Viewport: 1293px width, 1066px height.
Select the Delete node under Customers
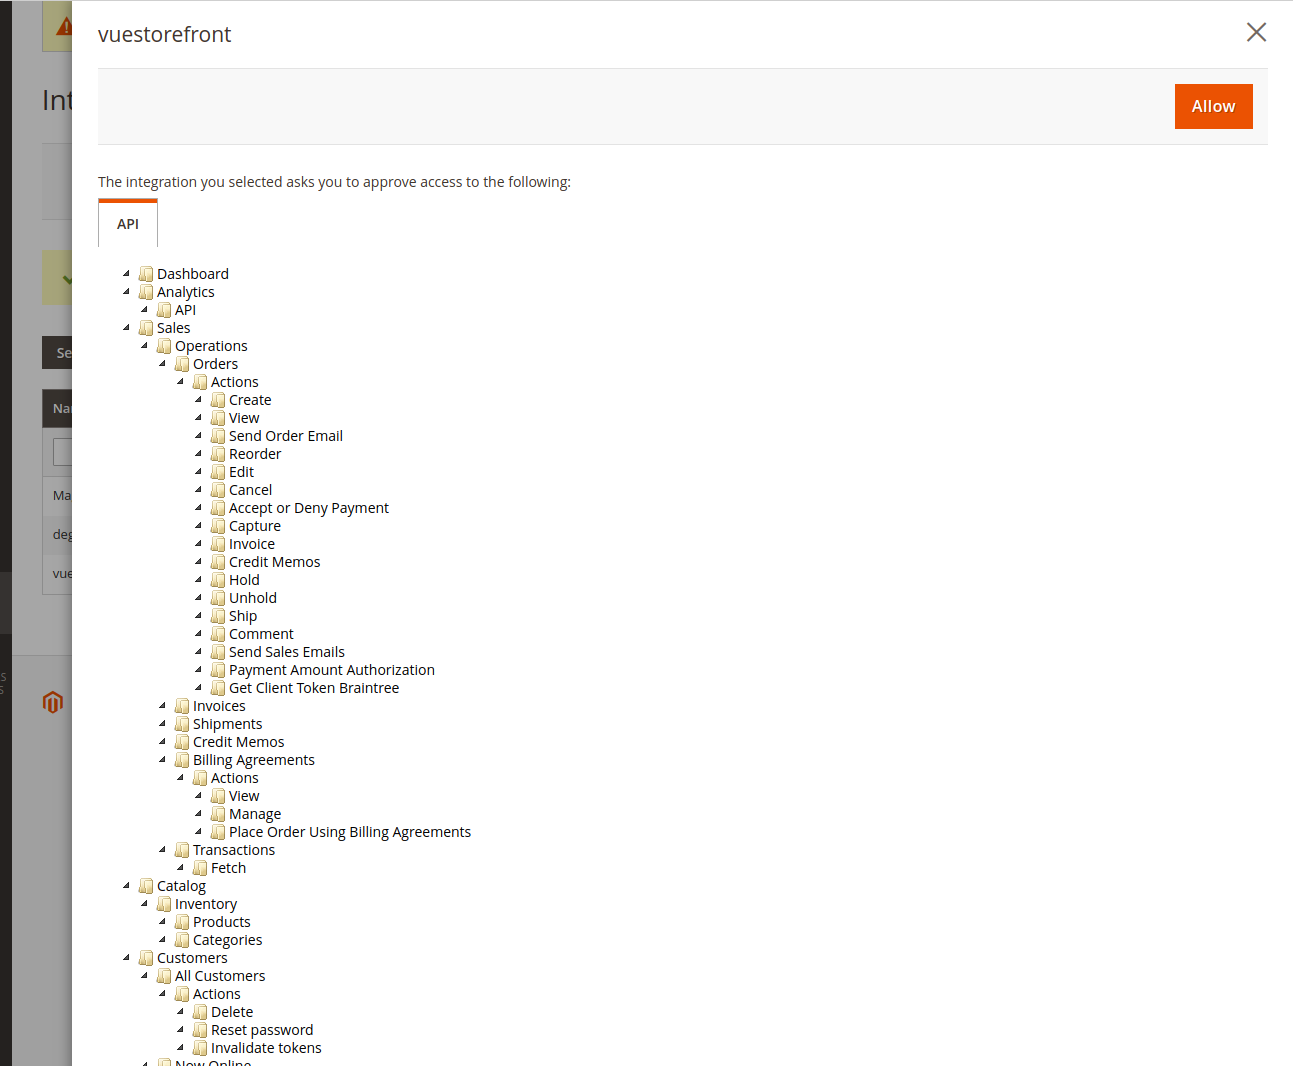(x=231, y=1012)
